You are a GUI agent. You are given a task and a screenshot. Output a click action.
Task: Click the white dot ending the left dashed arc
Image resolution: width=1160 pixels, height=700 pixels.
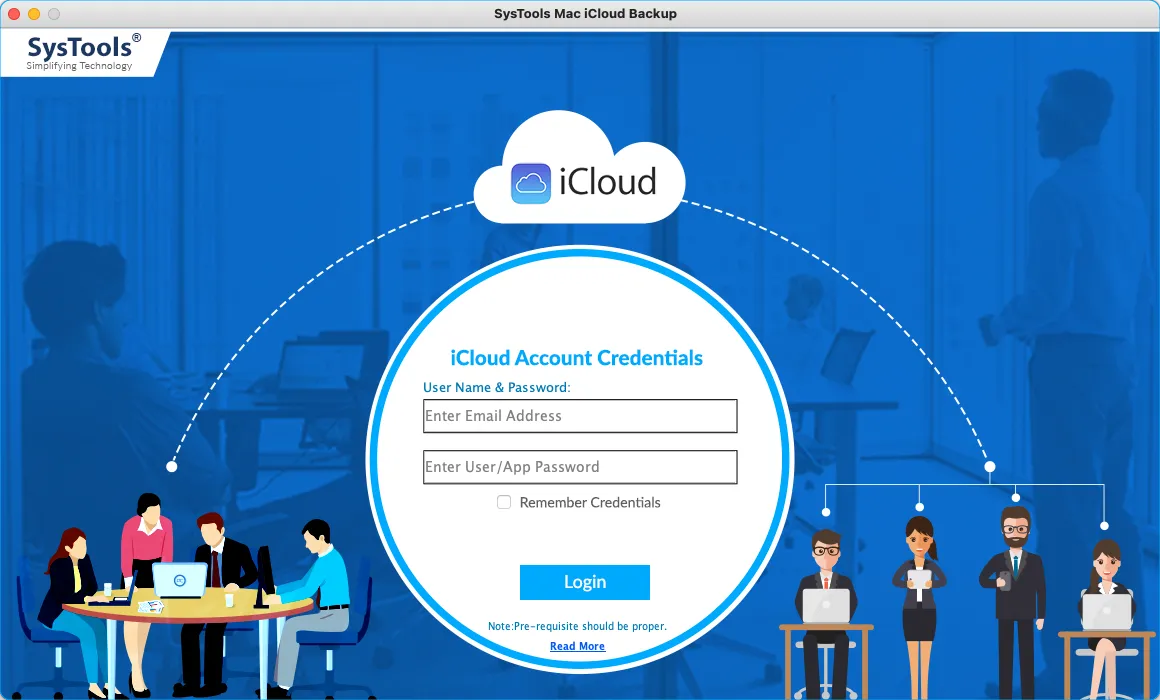click(x=172, y=467)
